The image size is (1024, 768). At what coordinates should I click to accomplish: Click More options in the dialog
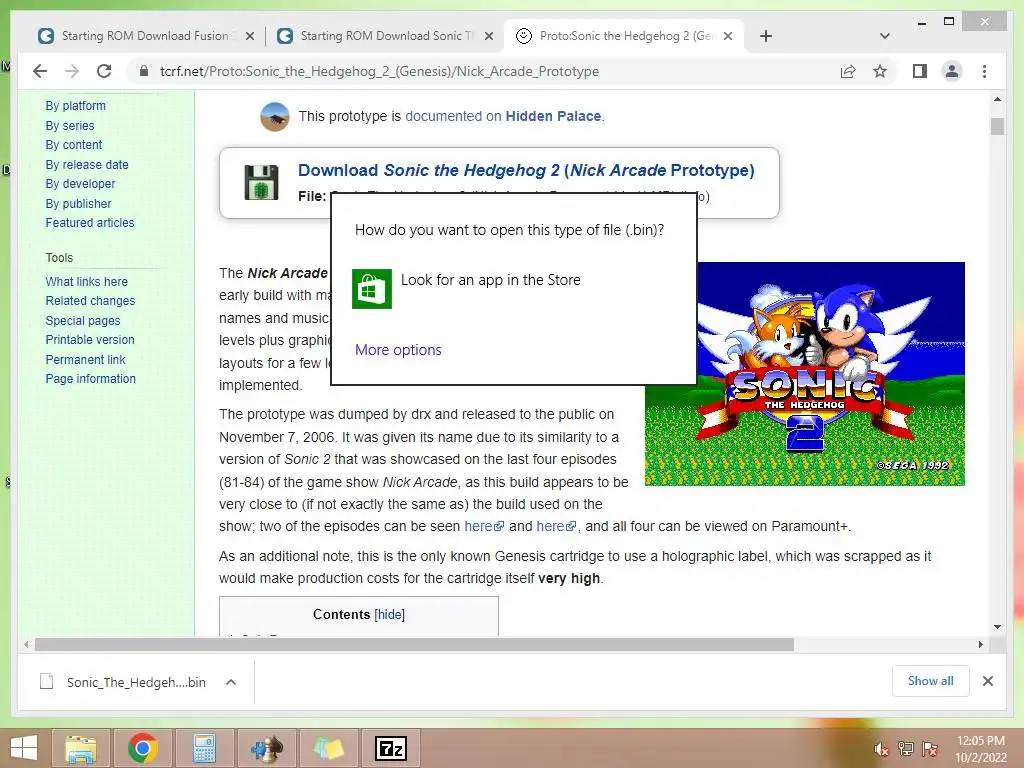pos(398,350)
